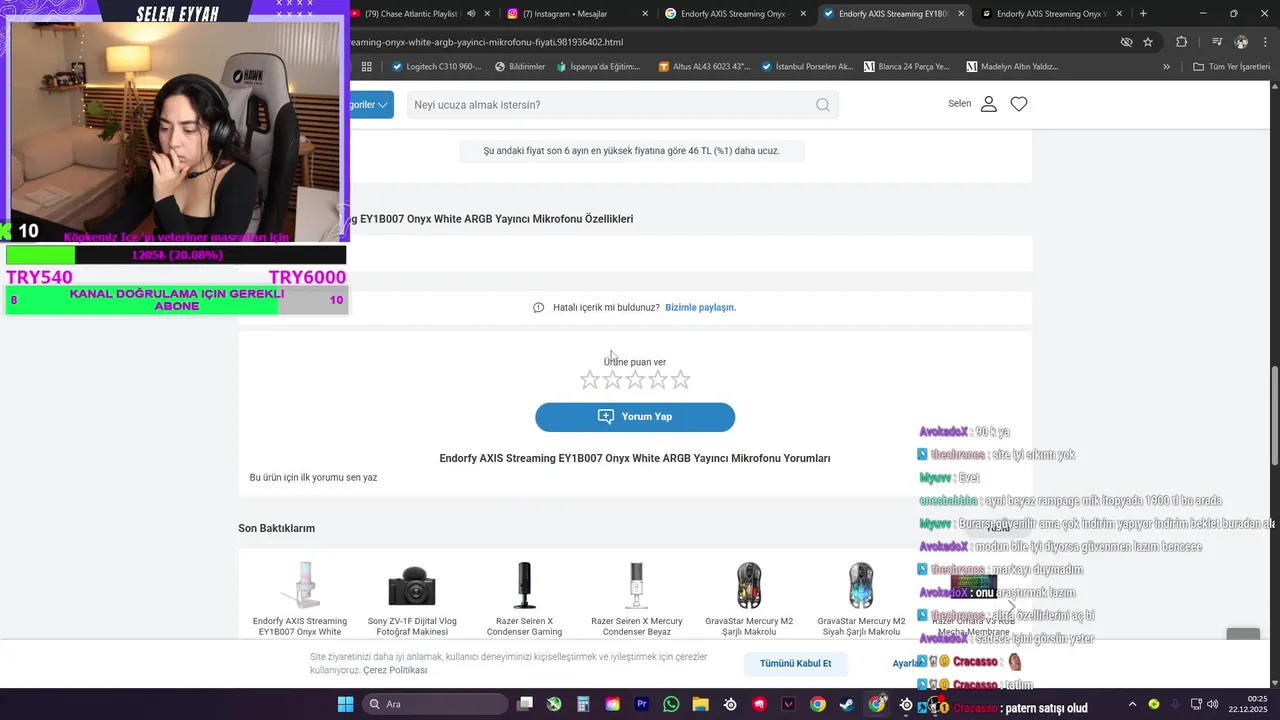Screen dimensions: 1280x720
Task: Open the Razer Seiren X Mercury Beyaz item
Action: click(636, 598)
